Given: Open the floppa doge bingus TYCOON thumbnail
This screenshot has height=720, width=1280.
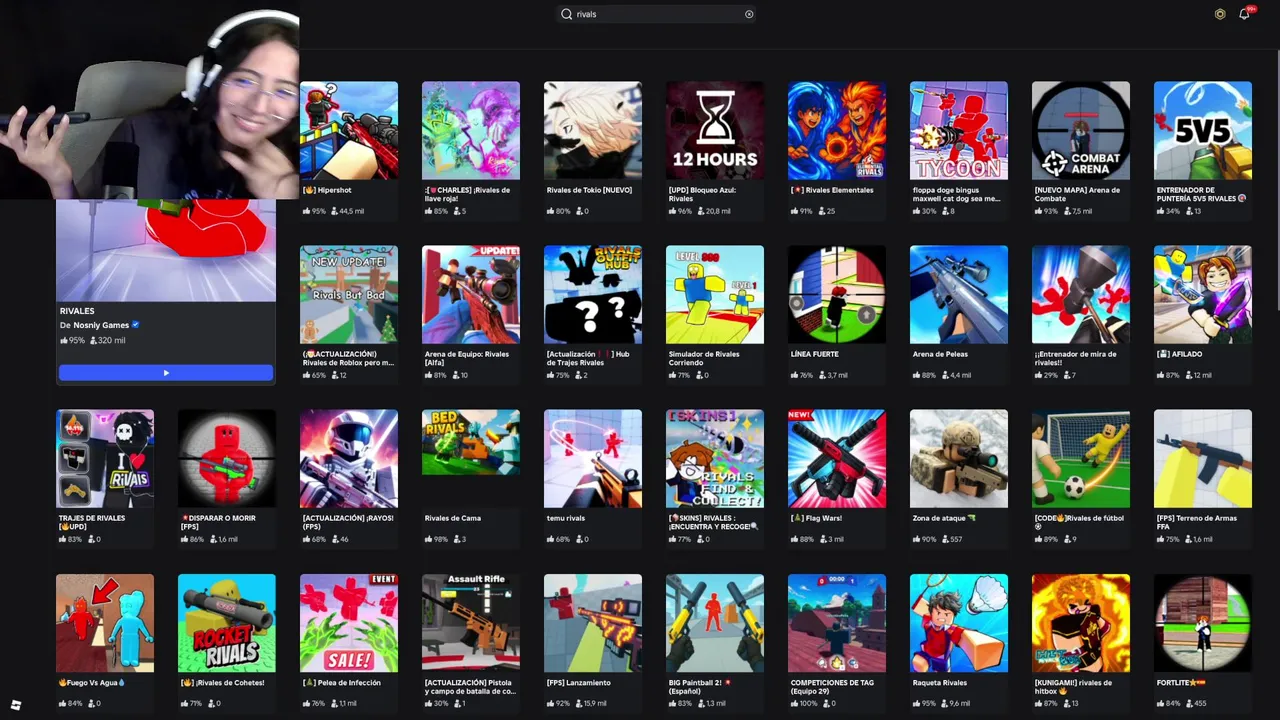Looking at the screenshot, I should pos(959,131).
